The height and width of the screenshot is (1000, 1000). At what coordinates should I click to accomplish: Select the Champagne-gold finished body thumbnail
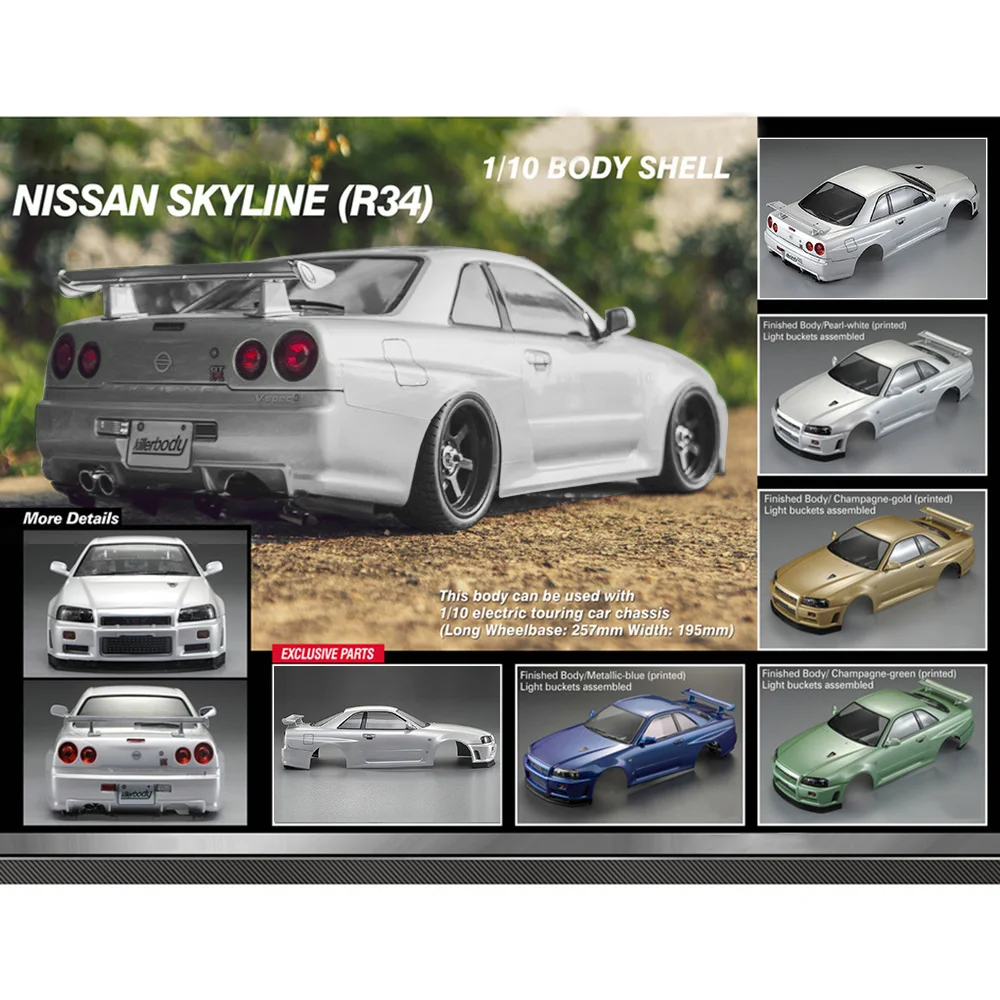pyautogui.click(x=872, y=570)
